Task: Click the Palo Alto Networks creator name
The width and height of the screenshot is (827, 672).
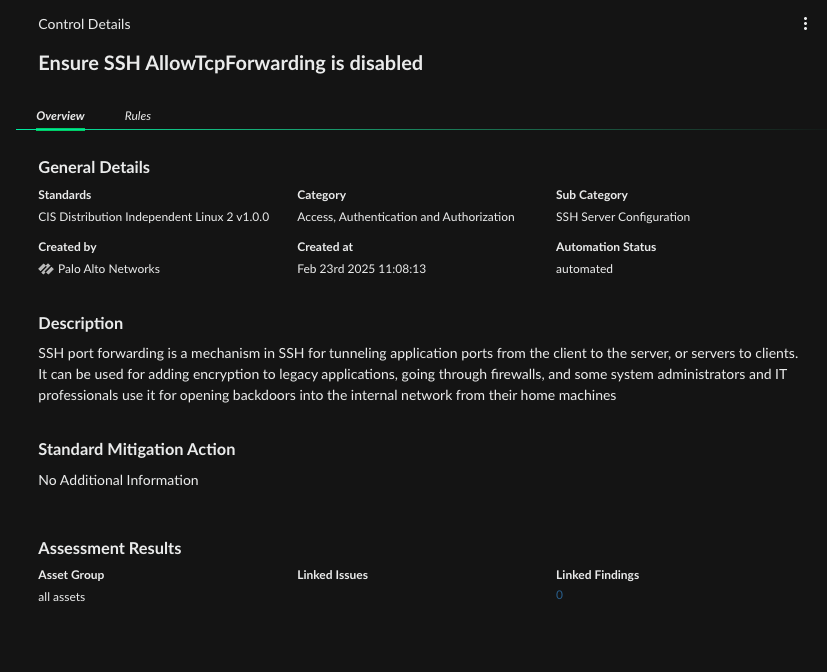Action: pyautogui.click(x=109, y=269)
